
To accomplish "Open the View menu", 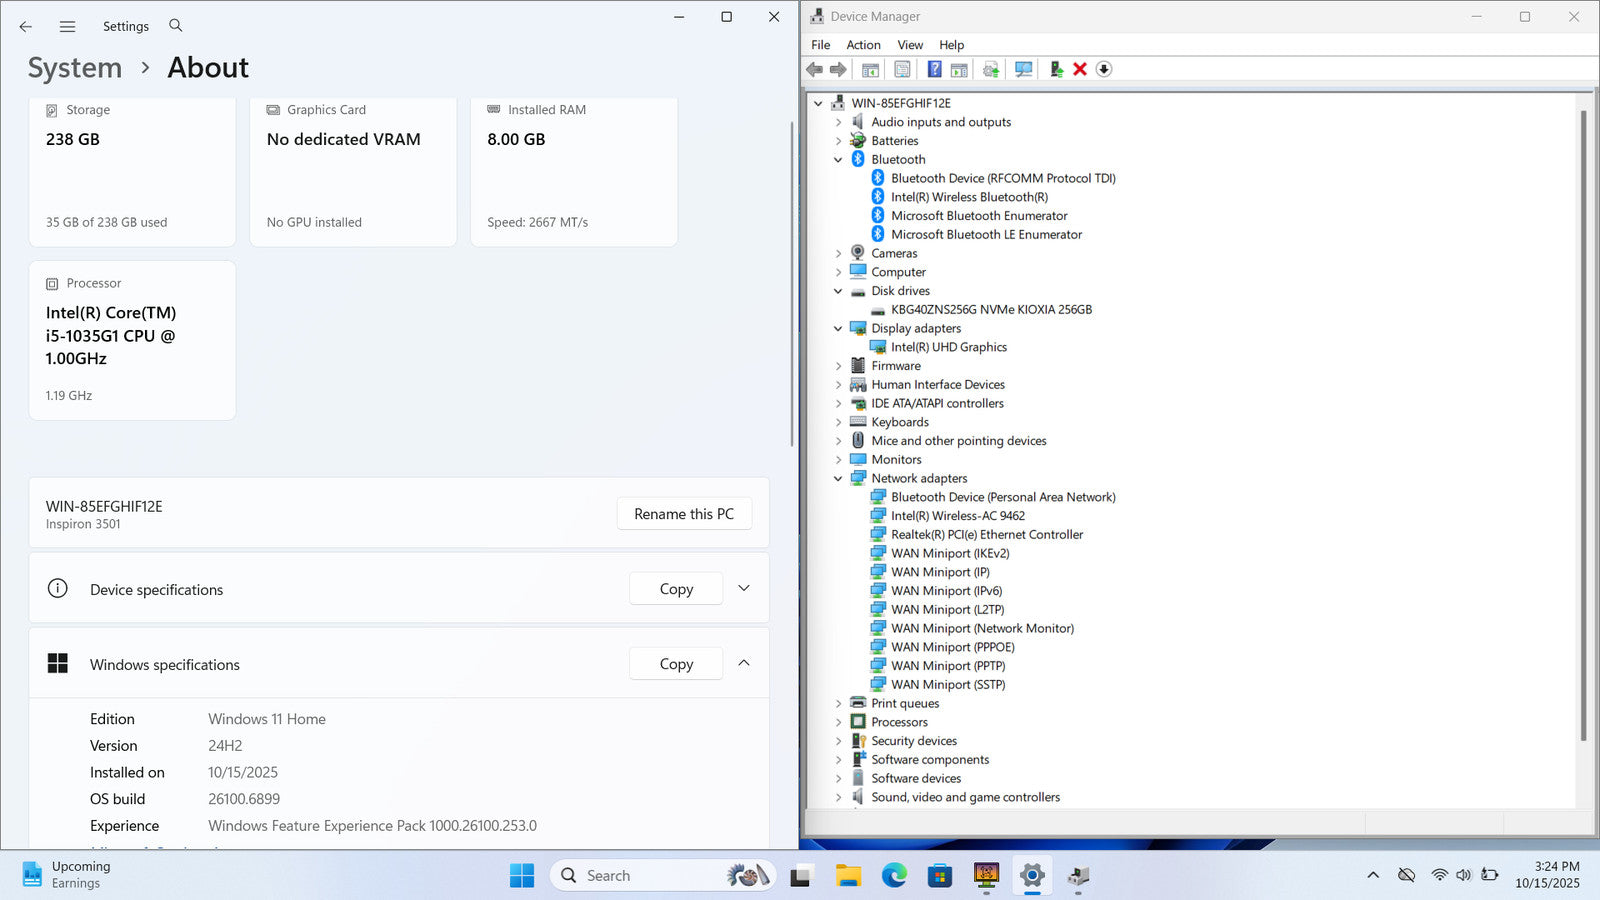I will 910,45.
